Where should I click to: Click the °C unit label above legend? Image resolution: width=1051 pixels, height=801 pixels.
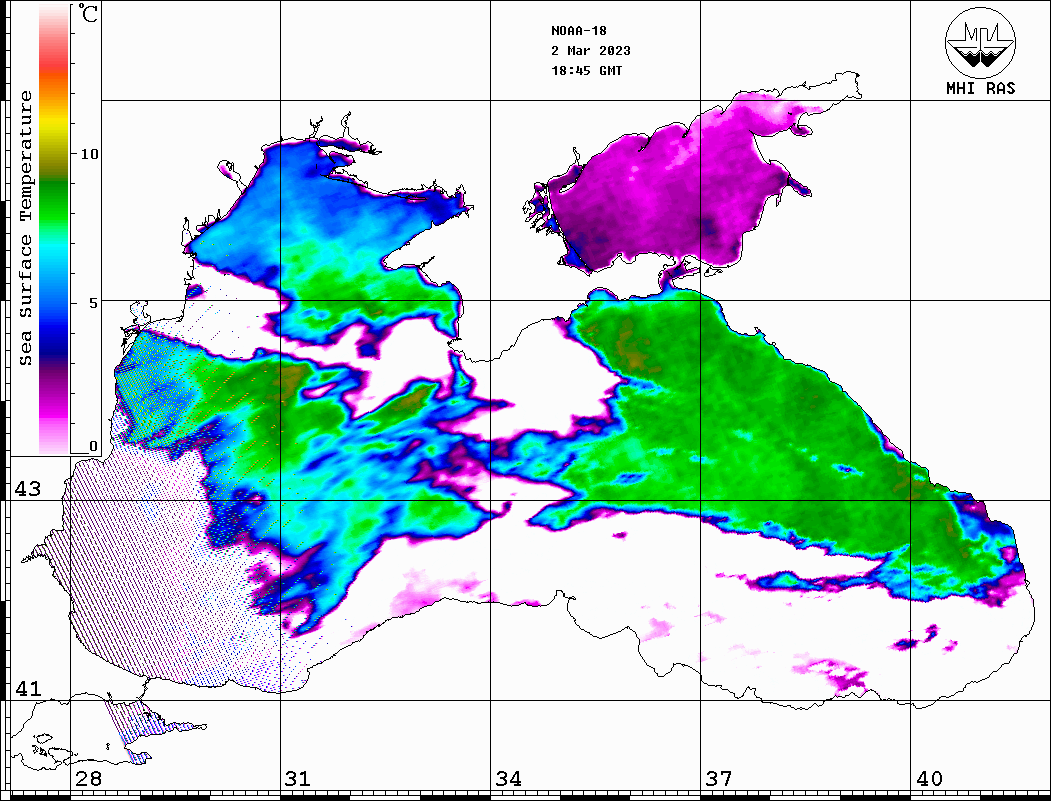pyautogui.click(x=88, y=13)
